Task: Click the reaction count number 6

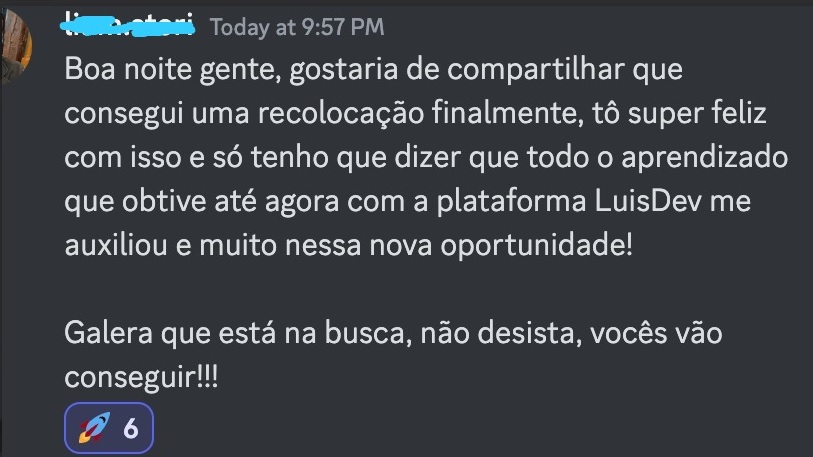Action: pyautogui.click(x=131, y=429)
